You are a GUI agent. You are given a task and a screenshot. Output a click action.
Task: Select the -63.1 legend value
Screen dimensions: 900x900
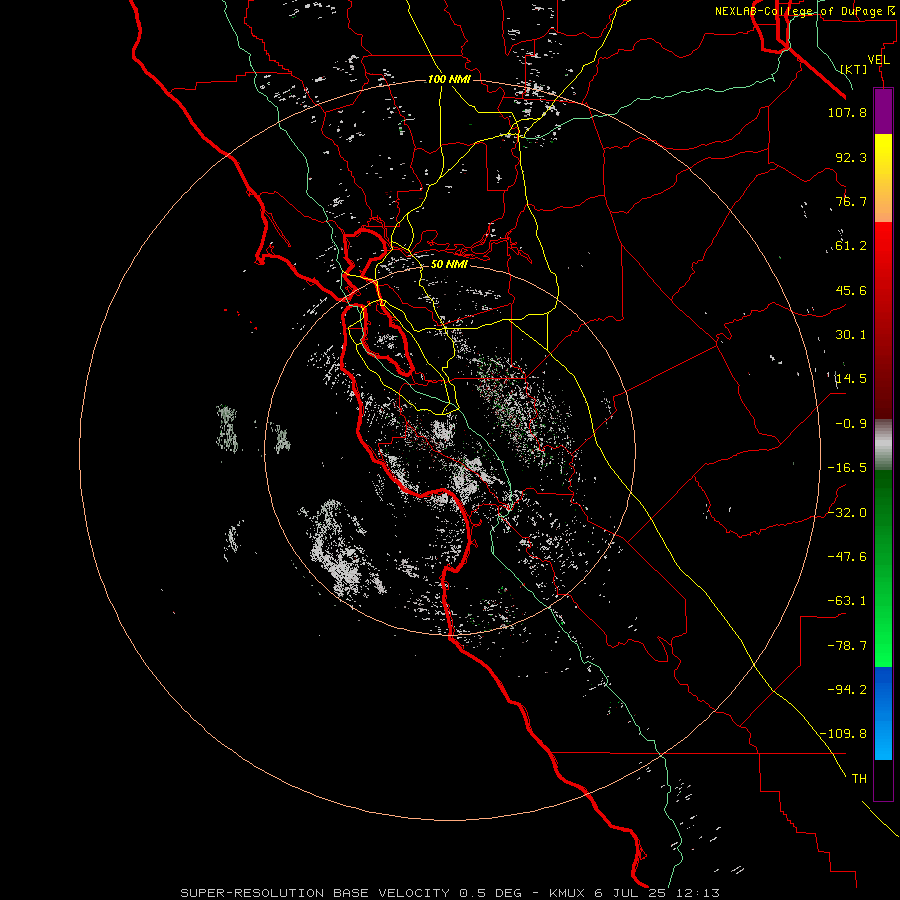coord(847,601)
